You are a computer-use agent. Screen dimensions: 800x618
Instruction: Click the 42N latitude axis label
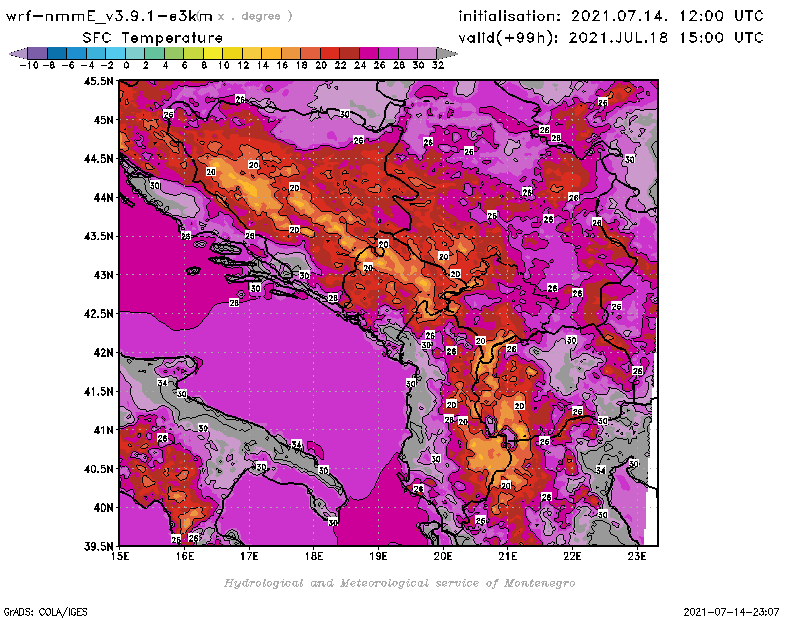click(x=103, y=353)
